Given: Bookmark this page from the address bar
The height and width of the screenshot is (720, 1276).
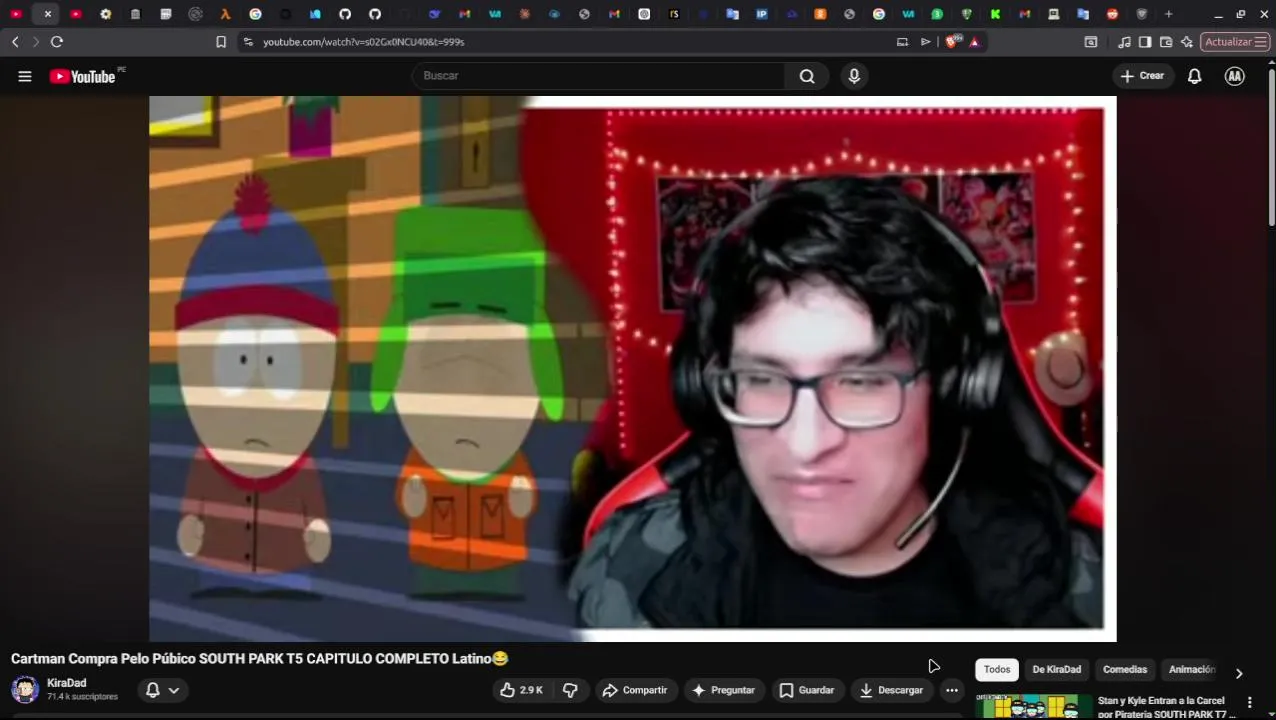Looking at the screenshot, I should [221, 42].
